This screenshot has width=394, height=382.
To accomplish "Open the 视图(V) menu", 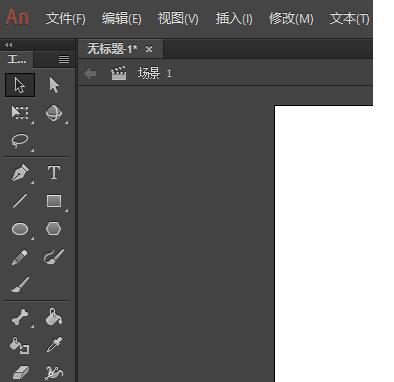I will coord(178,18).
